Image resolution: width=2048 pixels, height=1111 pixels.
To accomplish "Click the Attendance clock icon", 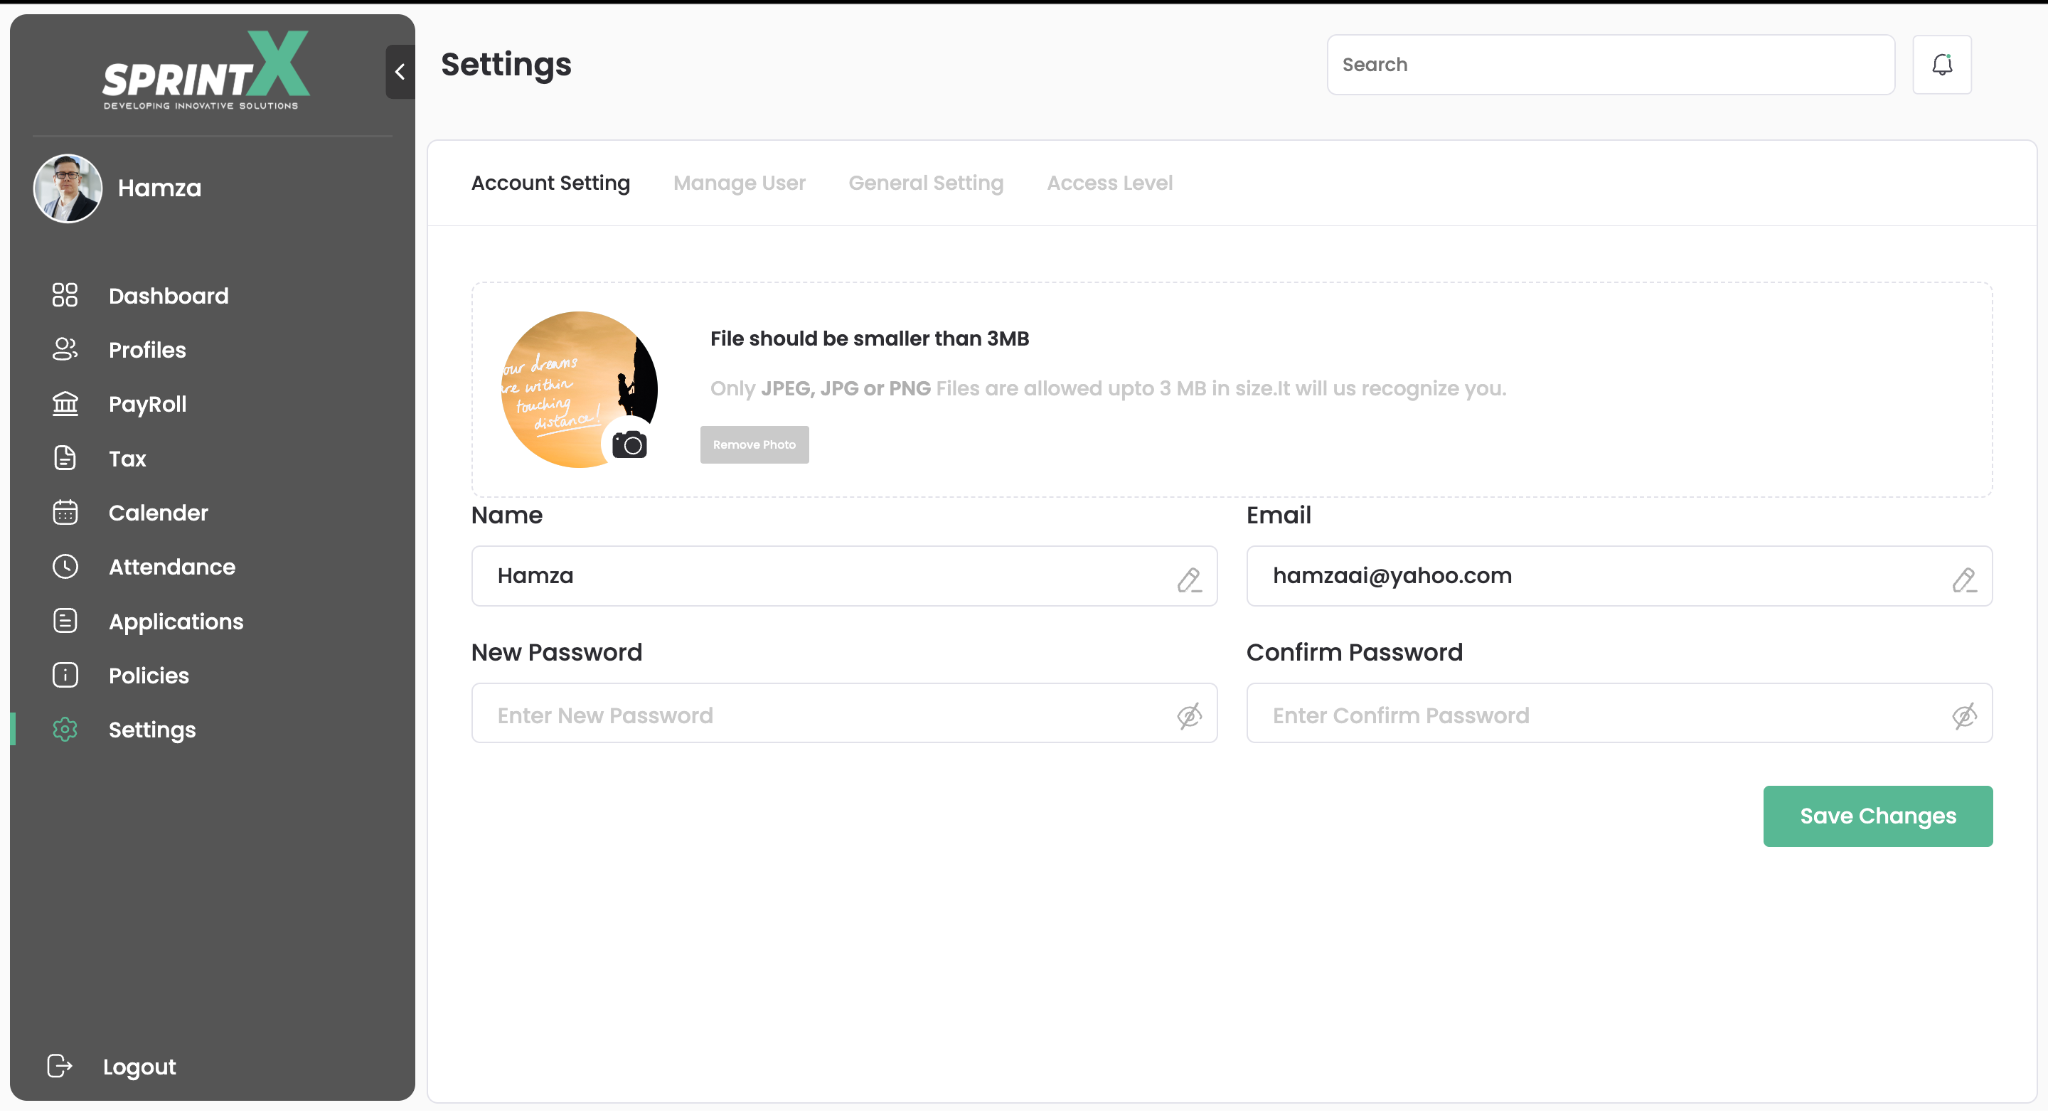I will (65, 566).
